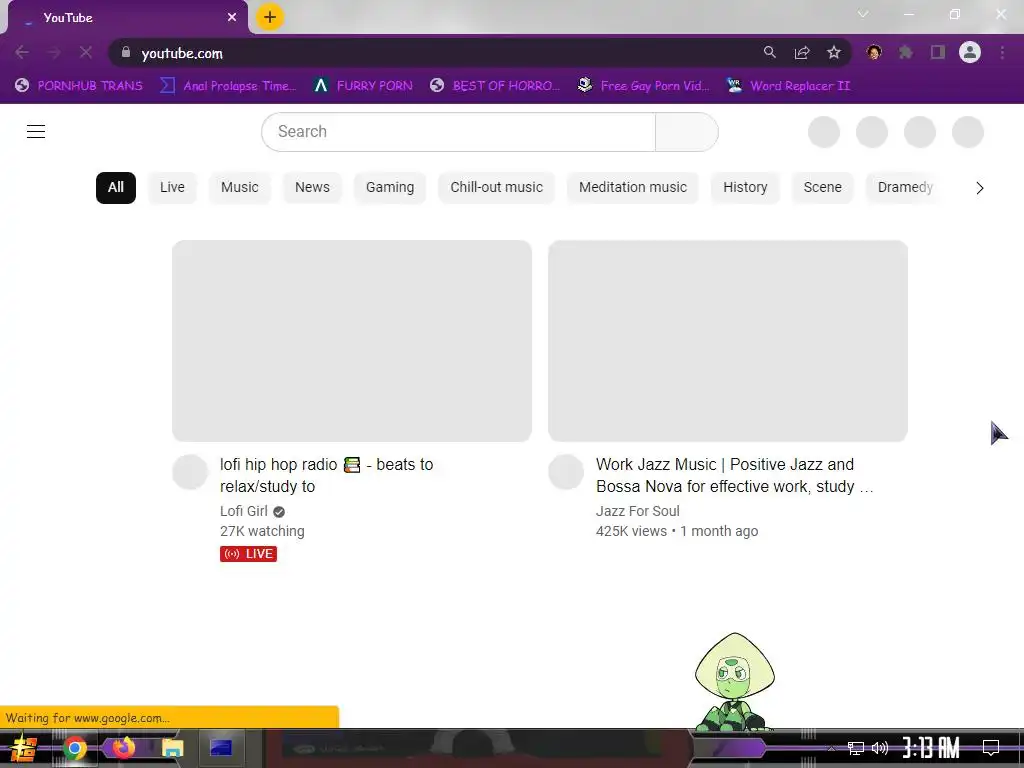This screenshot has height=768, width=1024.
Task: Open the Chrome extensions puzzle icon
Action: tap(906, 52)
